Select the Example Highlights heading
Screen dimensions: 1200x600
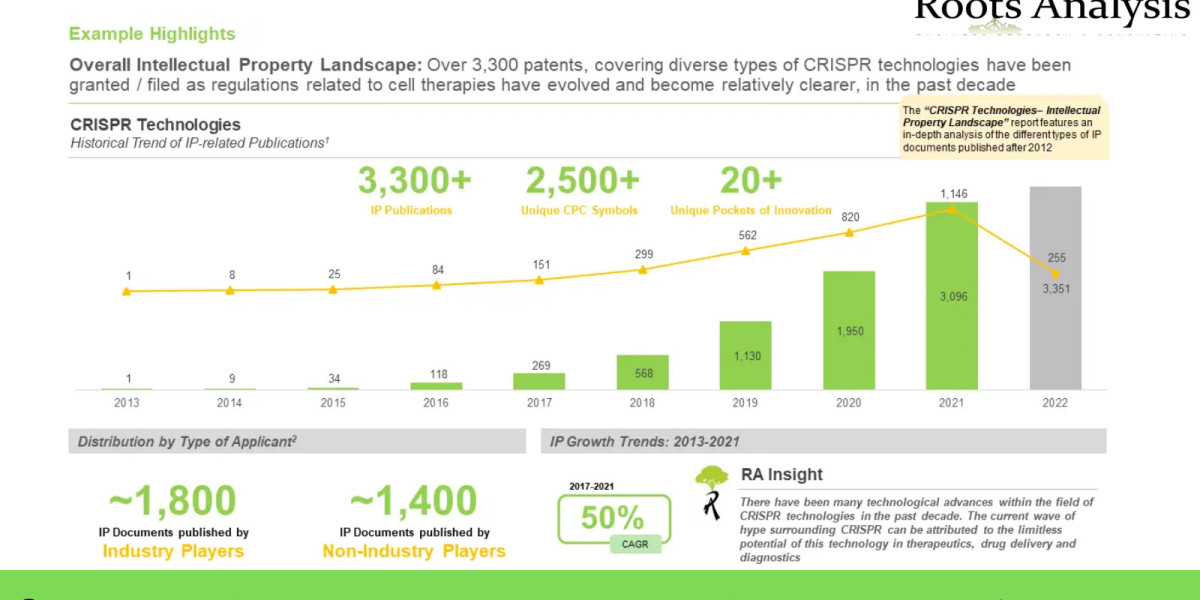pyautogui.click(x=152, y=33)
